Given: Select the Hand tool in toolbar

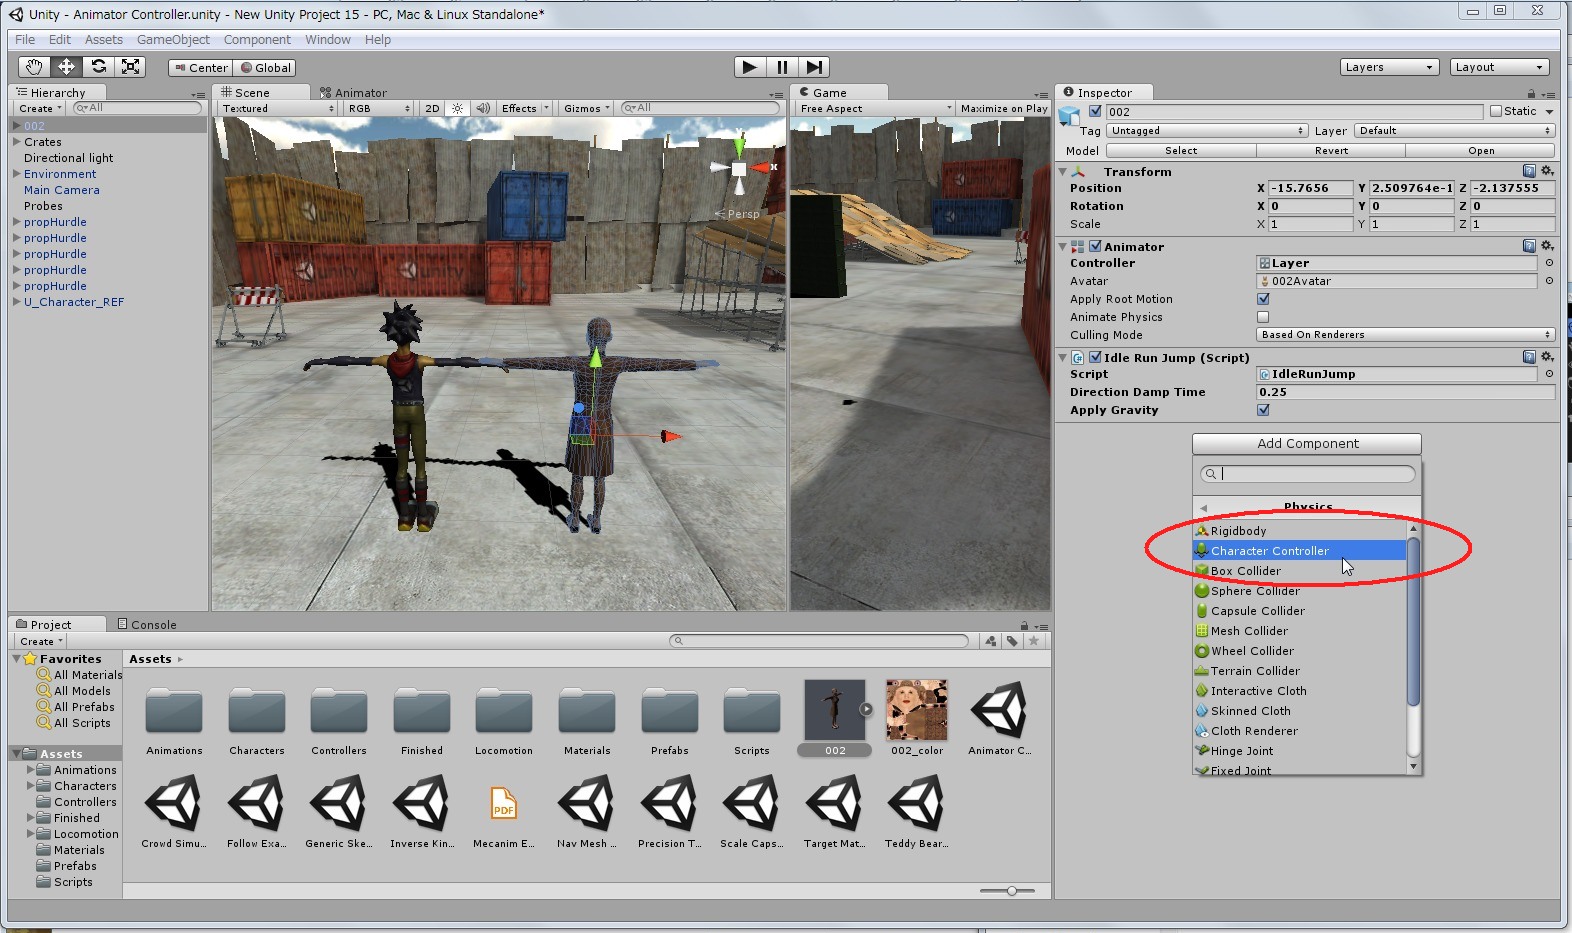Looking at the screenshot, I should 34,67.
